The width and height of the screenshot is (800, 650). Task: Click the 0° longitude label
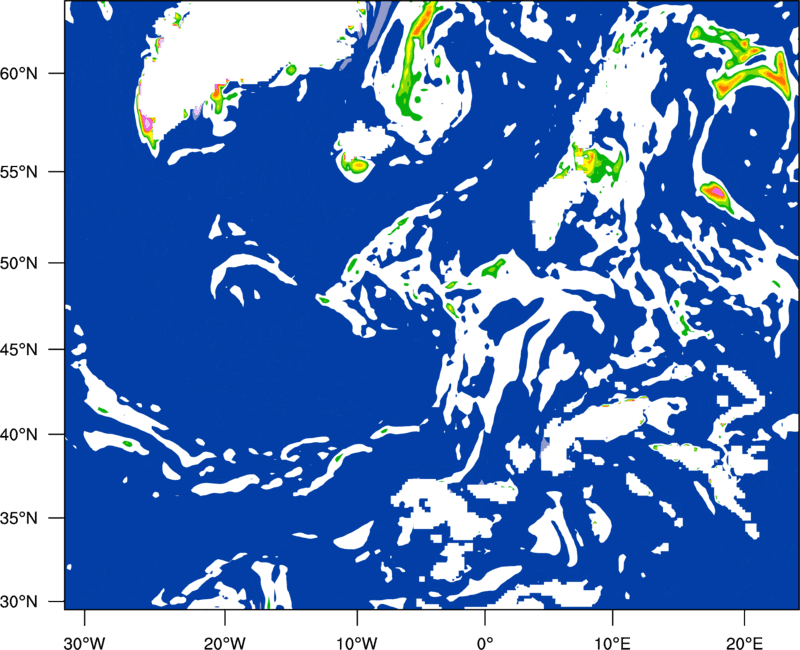point(485,643)
